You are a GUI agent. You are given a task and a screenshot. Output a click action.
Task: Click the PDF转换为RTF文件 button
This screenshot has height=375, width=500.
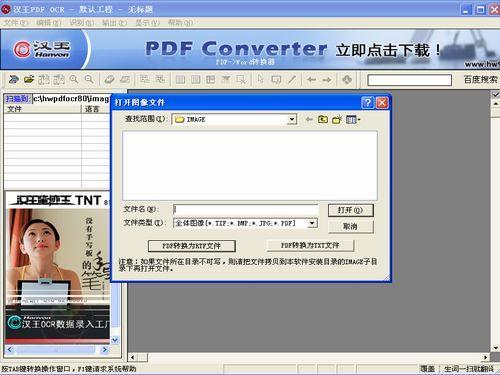coord(192,246)
